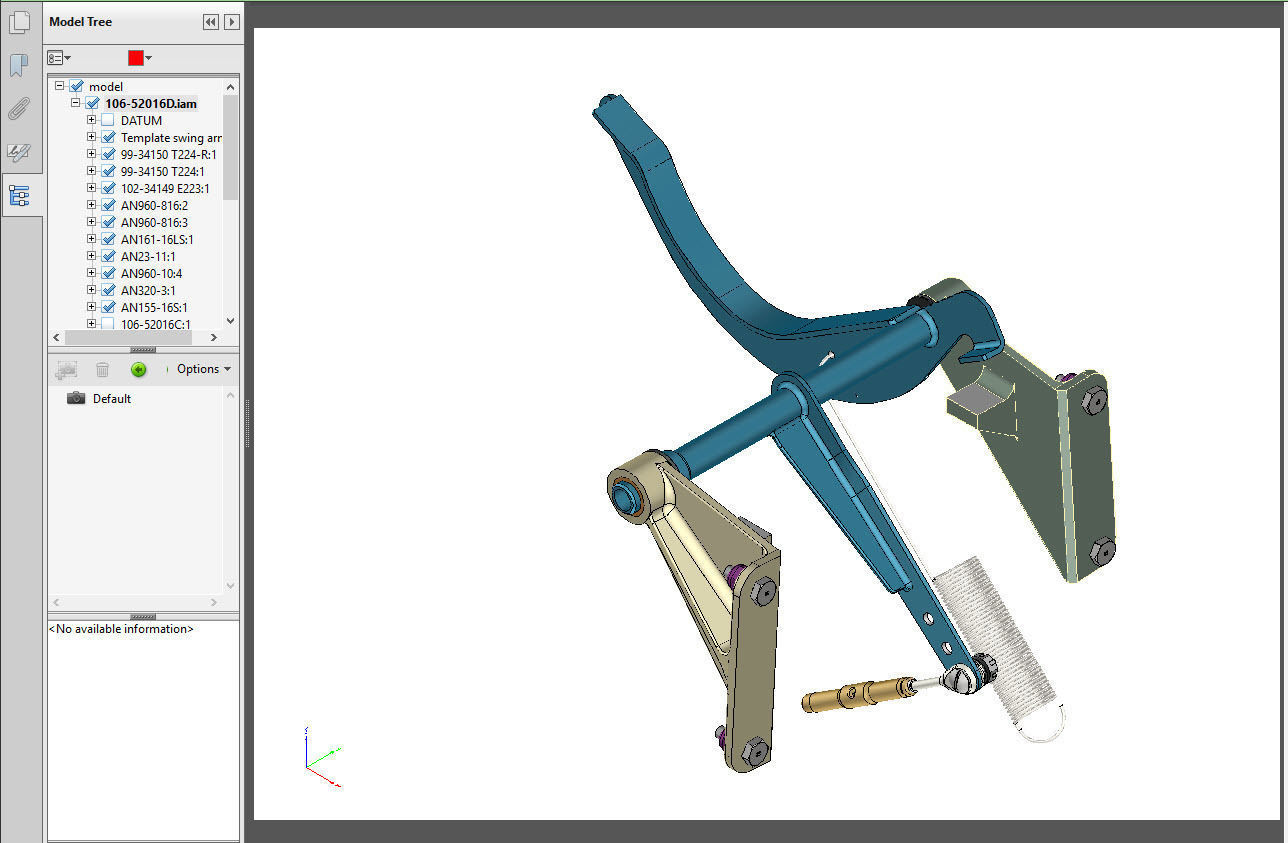The height and width of the screenshot is (843, 1288).
Task: Select the AN960-816:2 tree label
Action: coord(154,205)
